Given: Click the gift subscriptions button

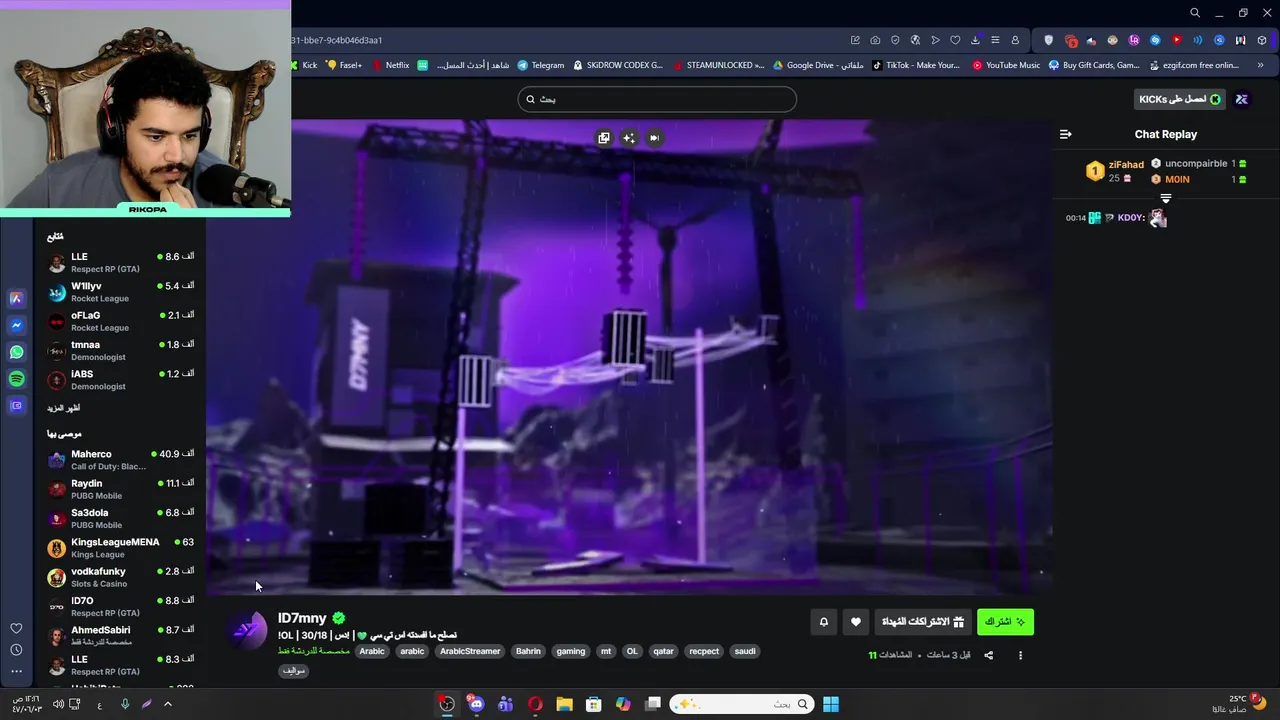Looking at the screenshot, I should point(923,622).
